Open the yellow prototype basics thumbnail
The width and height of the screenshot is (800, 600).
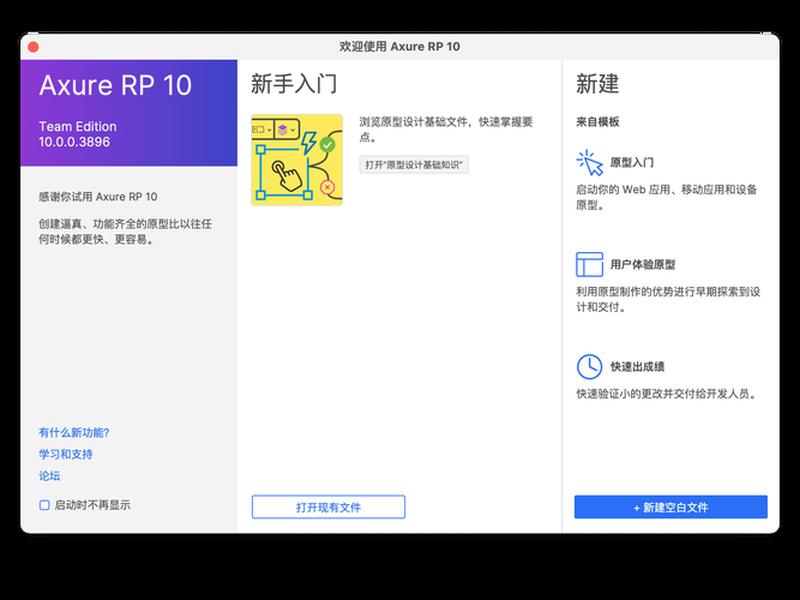tap(297, 160)
